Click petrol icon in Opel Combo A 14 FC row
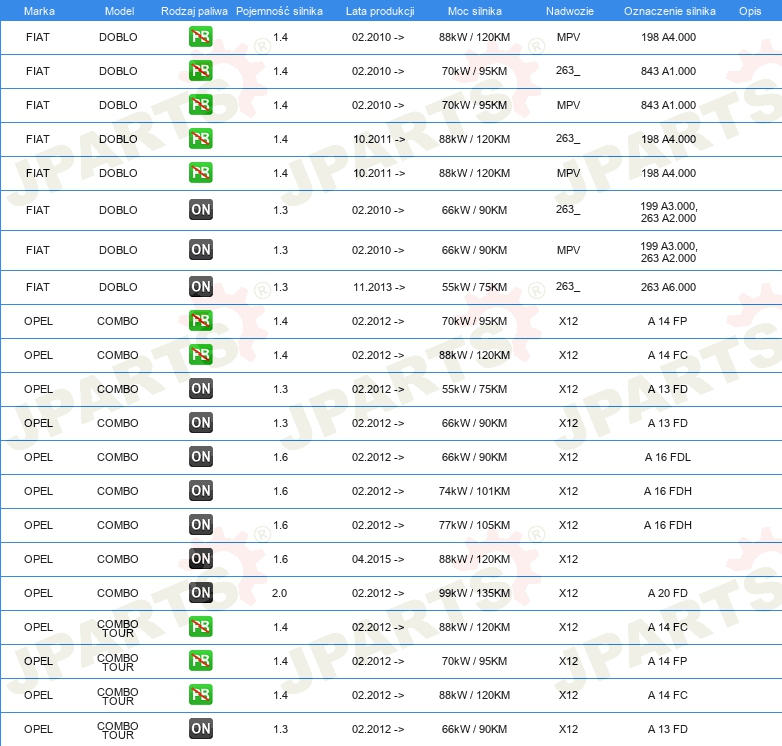782x746 pixels. (200, 355)
